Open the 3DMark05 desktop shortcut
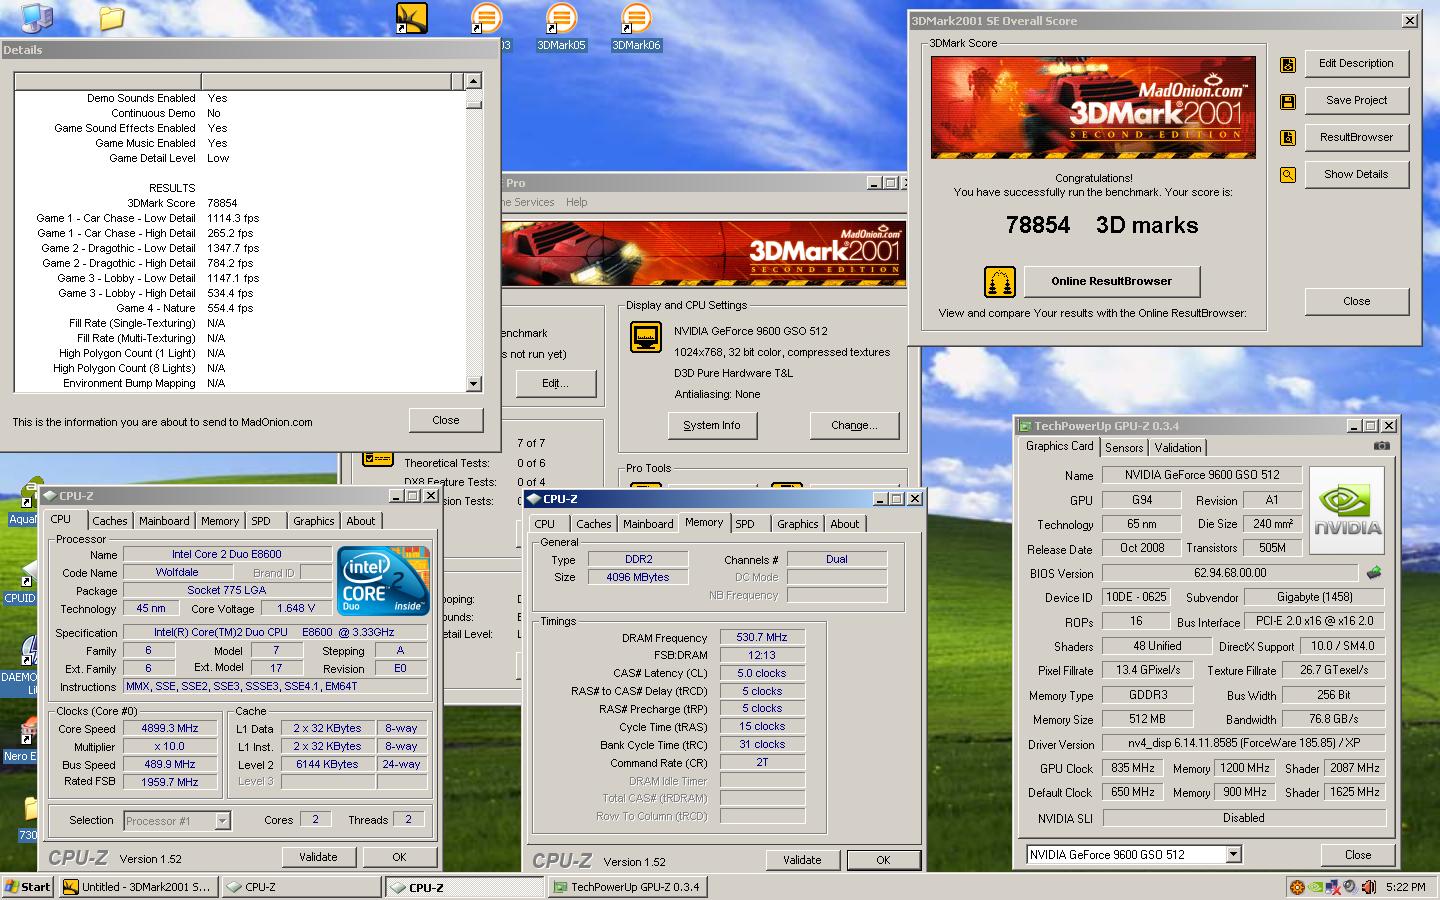 [x=561, y=27]
